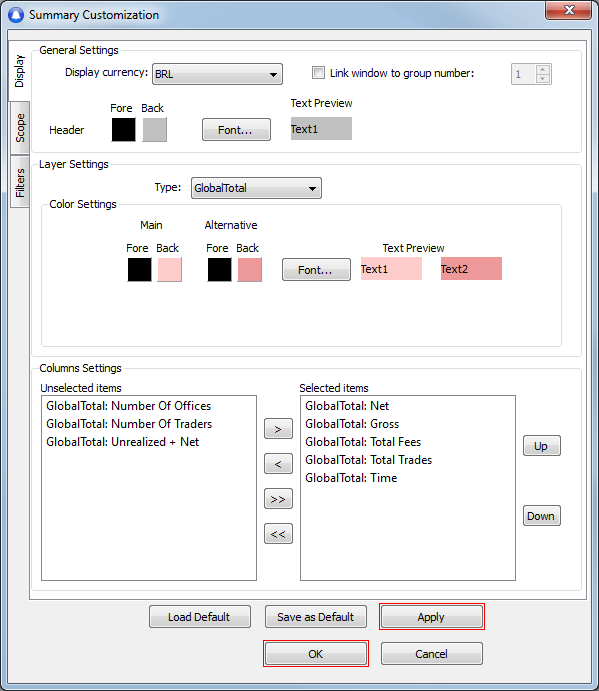Viewport: 599px width, 691px height.
Task: Open Font dialog for Header
Action: 236,130
